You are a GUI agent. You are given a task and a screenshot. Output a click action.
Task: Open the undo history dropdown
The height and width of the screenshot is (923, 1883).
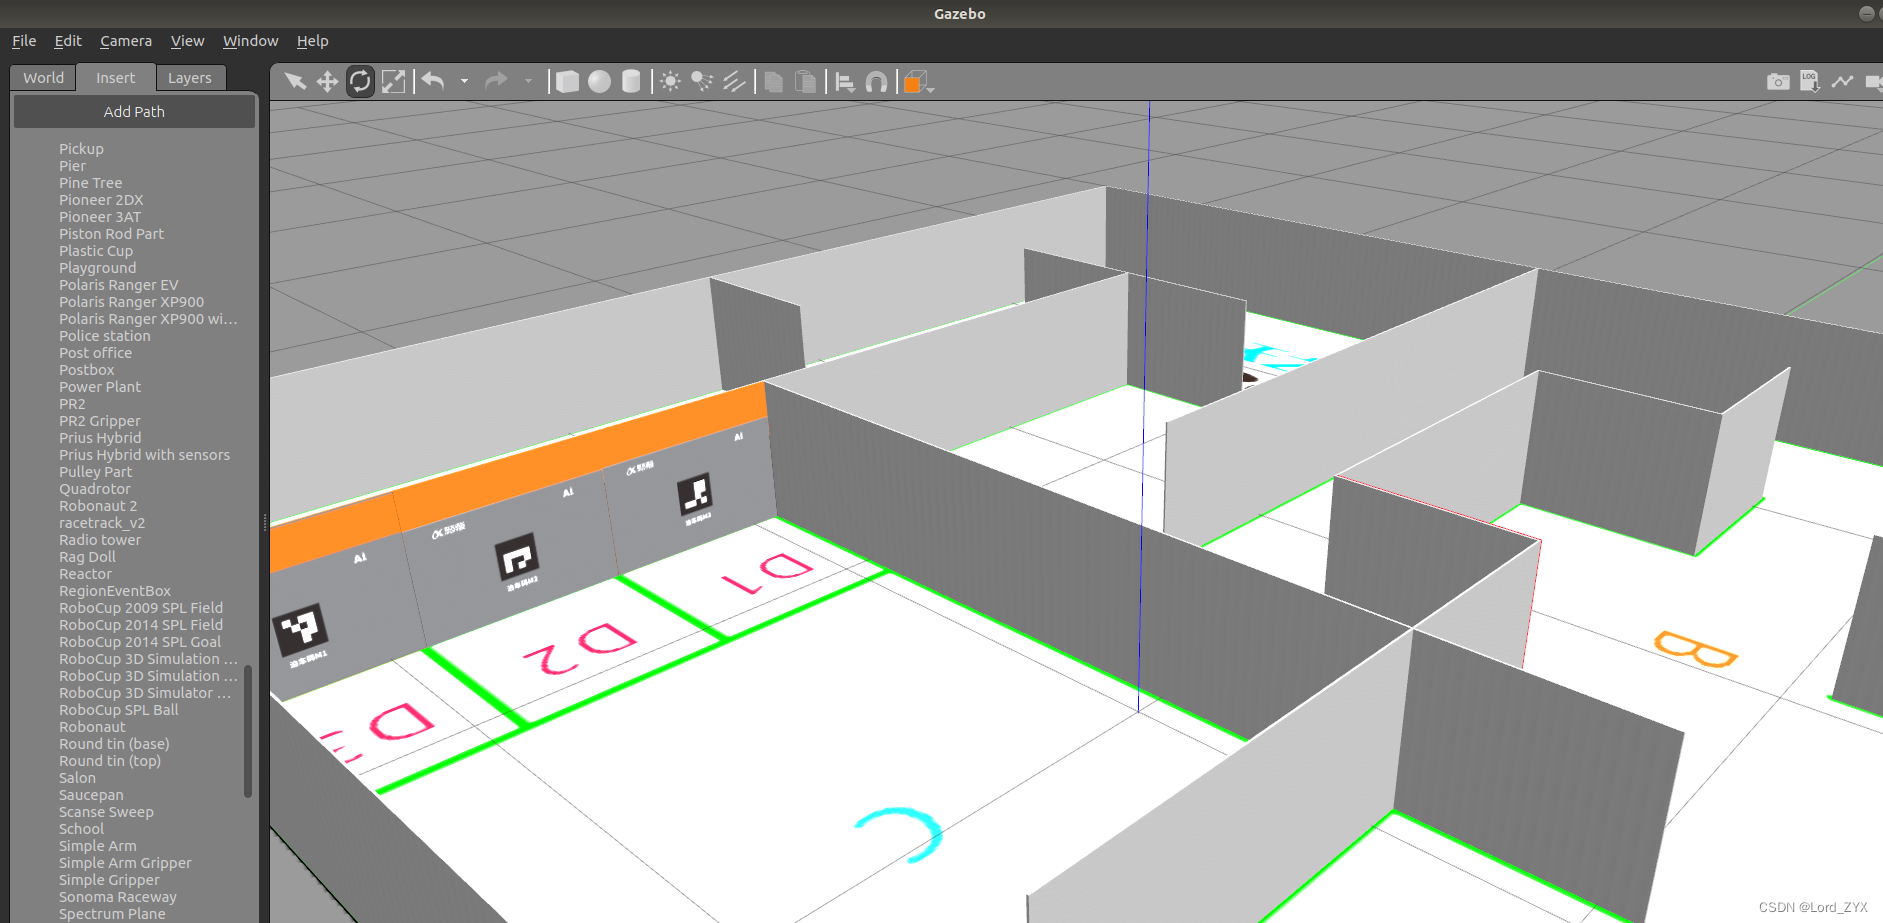[464, 81]
